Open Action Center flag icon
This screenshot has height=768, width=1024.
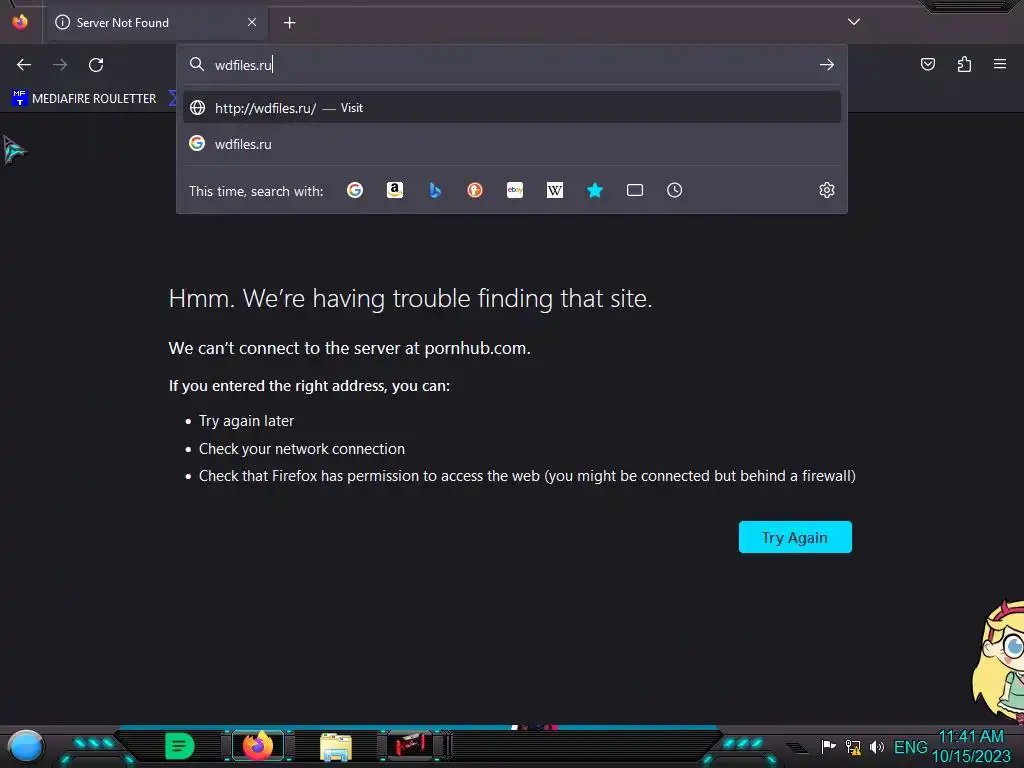(x=828, y=746)
